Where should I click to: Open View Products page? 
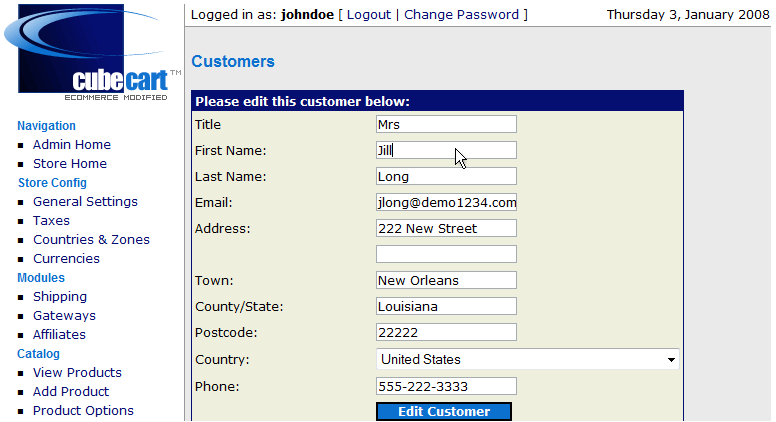77,373
